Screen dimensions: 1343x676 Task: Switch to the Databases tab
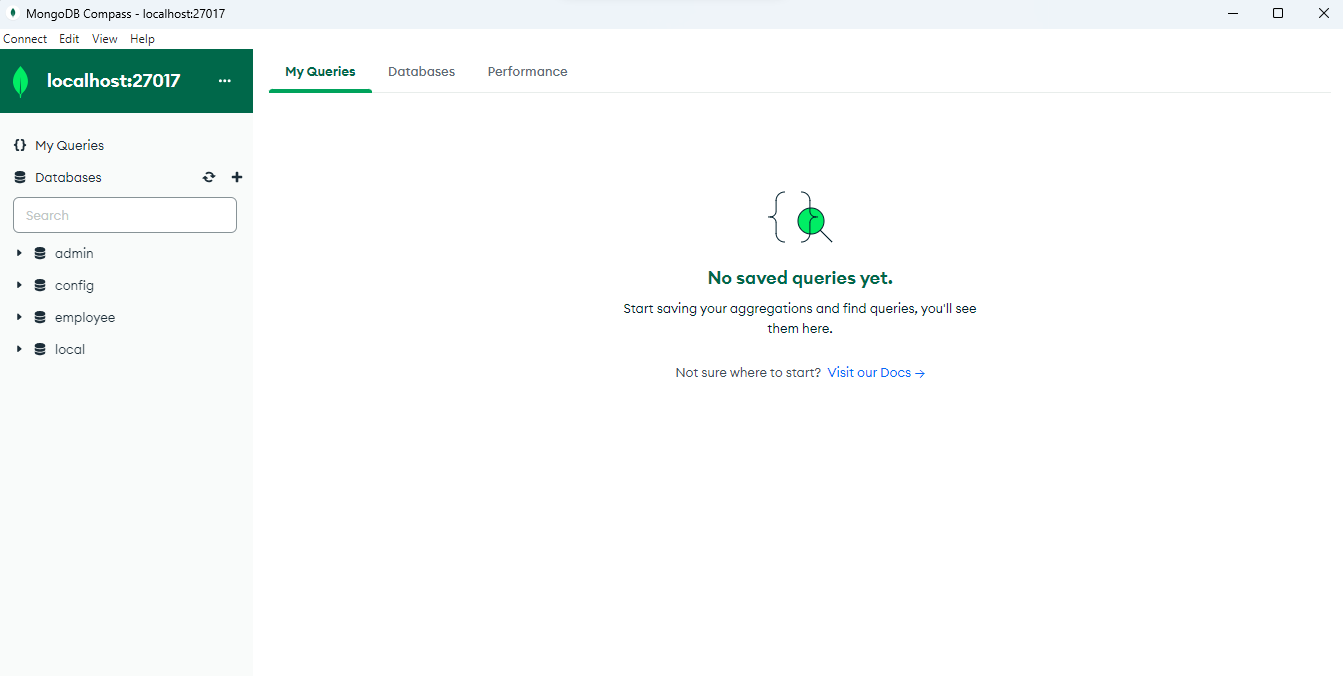click(421, 72)
